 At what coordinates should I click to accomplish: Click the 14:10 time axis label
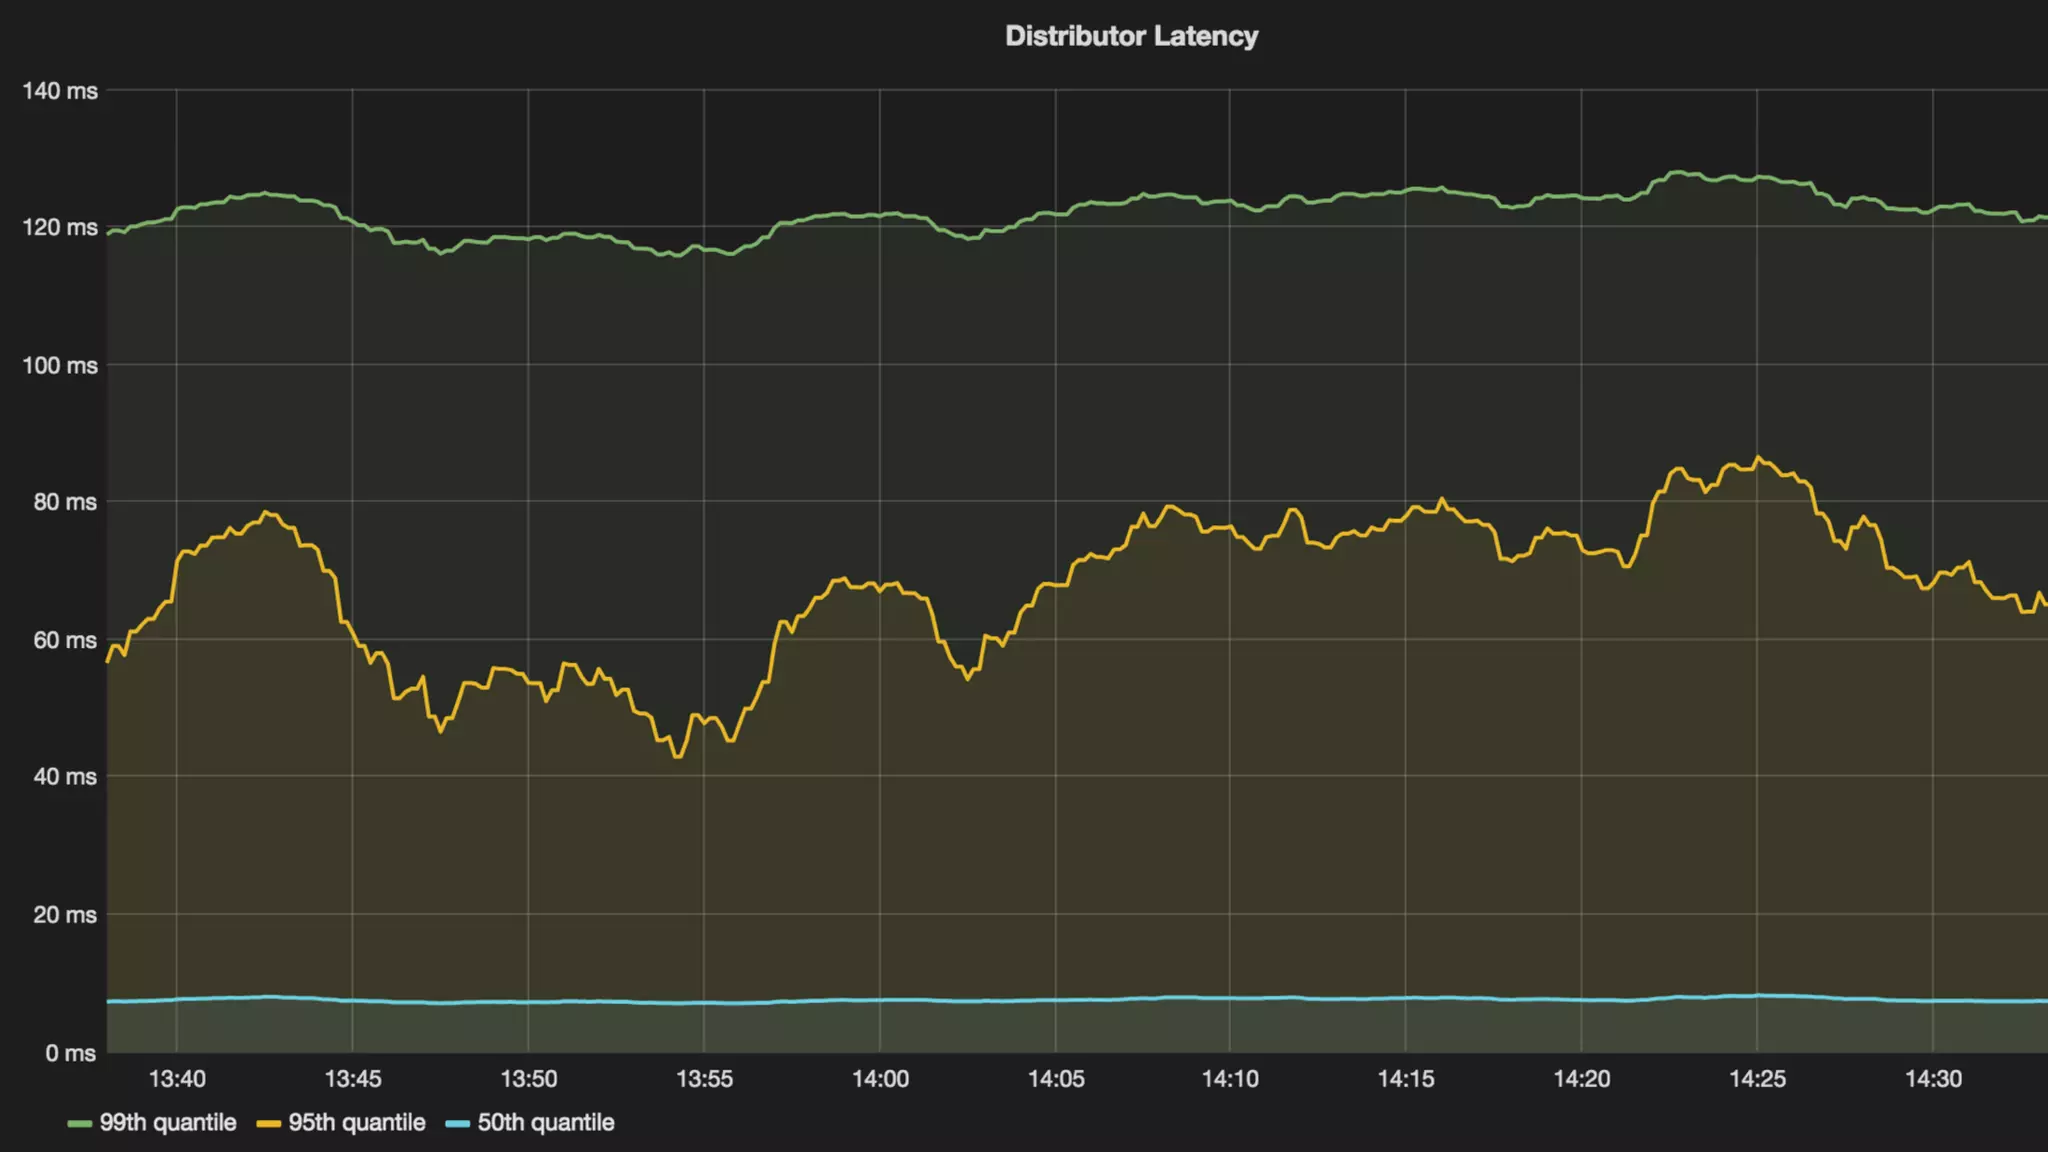coord(1230,1079)
